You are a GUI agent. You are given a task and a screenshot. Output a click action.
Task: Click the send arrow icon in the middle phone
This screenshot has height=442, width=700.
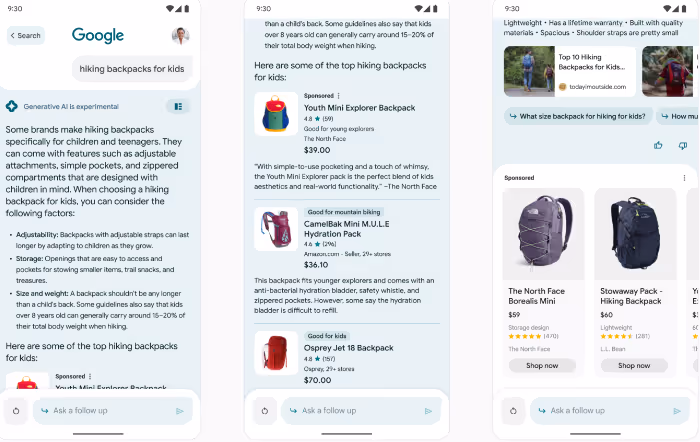pyautogui.click(x=428, y=411)
